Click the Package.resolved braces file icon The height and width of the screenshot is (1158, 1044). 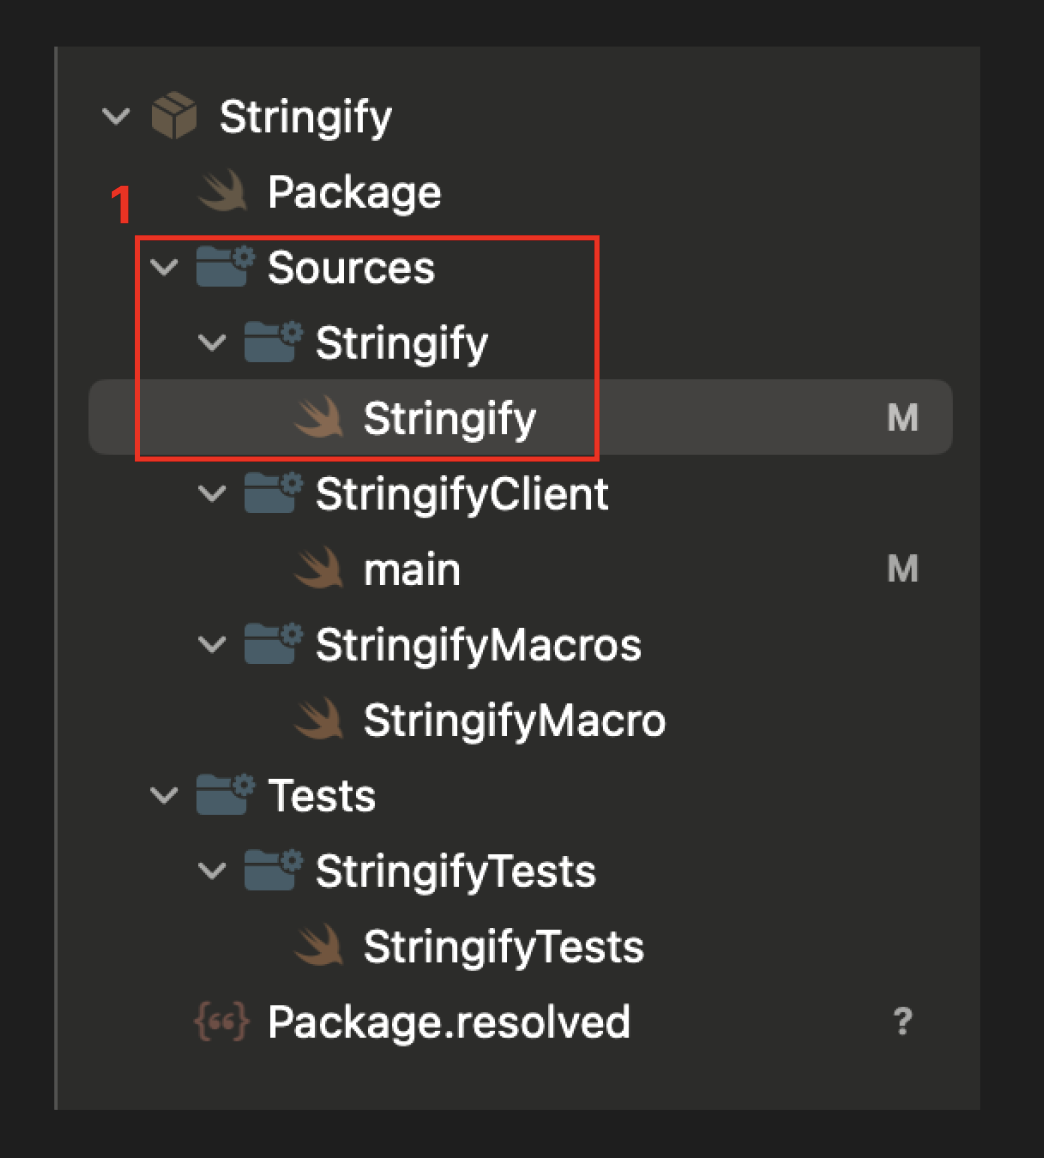pyautogui.click(x=220, y=1022)
